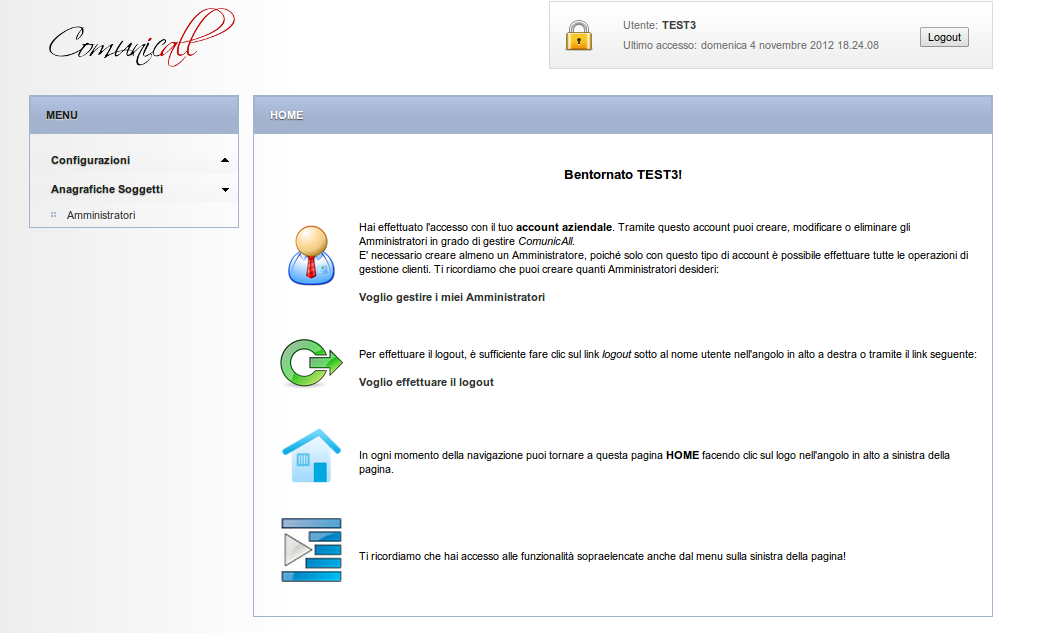
Task: Click the bullet icon beside Amministratori
Action: [54, 215]
